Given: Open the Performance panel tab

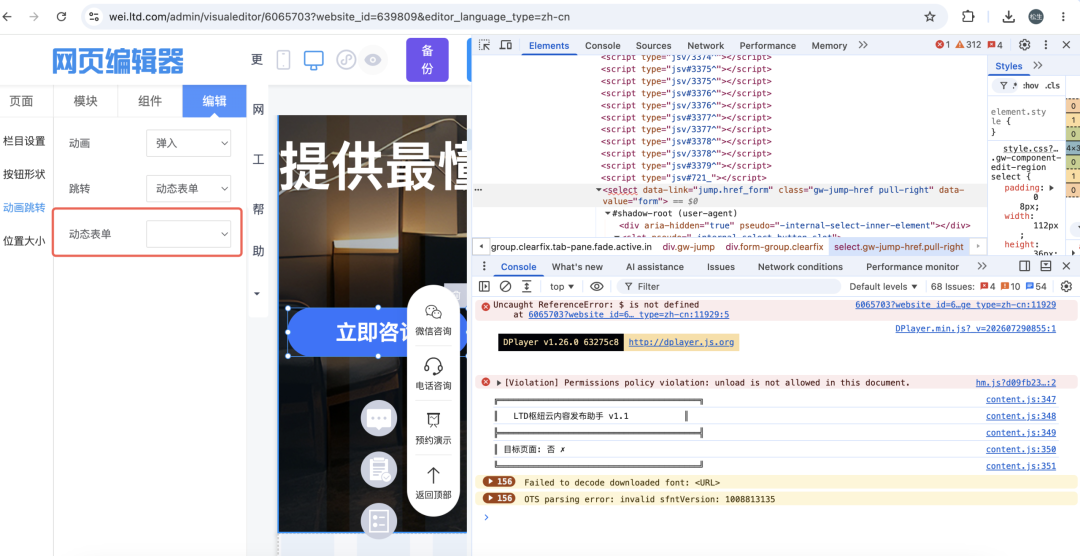Looking at the screenshot, I should [767, 45].
